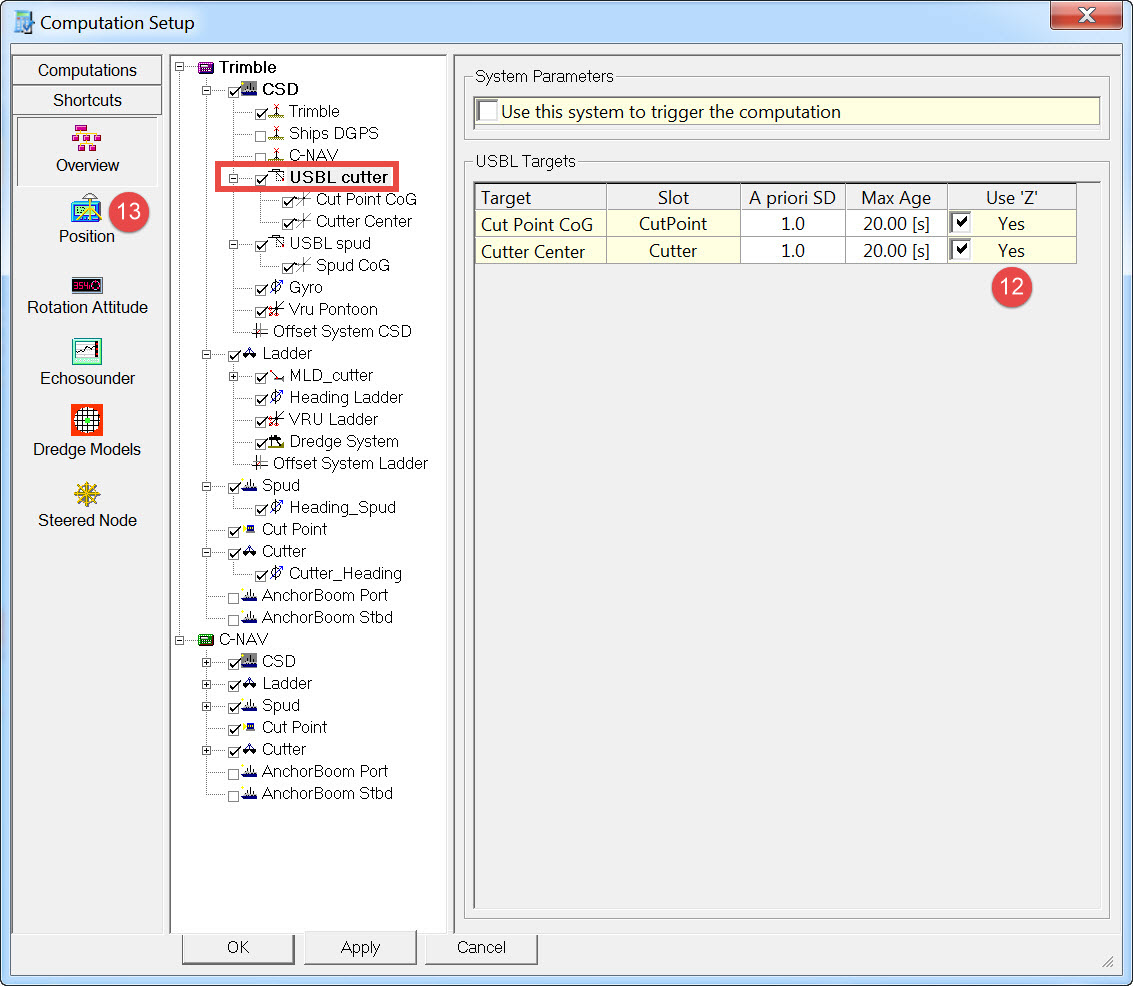Open the Position shortcut icon
Image resolution: width=1133 pixels, height=986 pixels.
coord(87,210)
